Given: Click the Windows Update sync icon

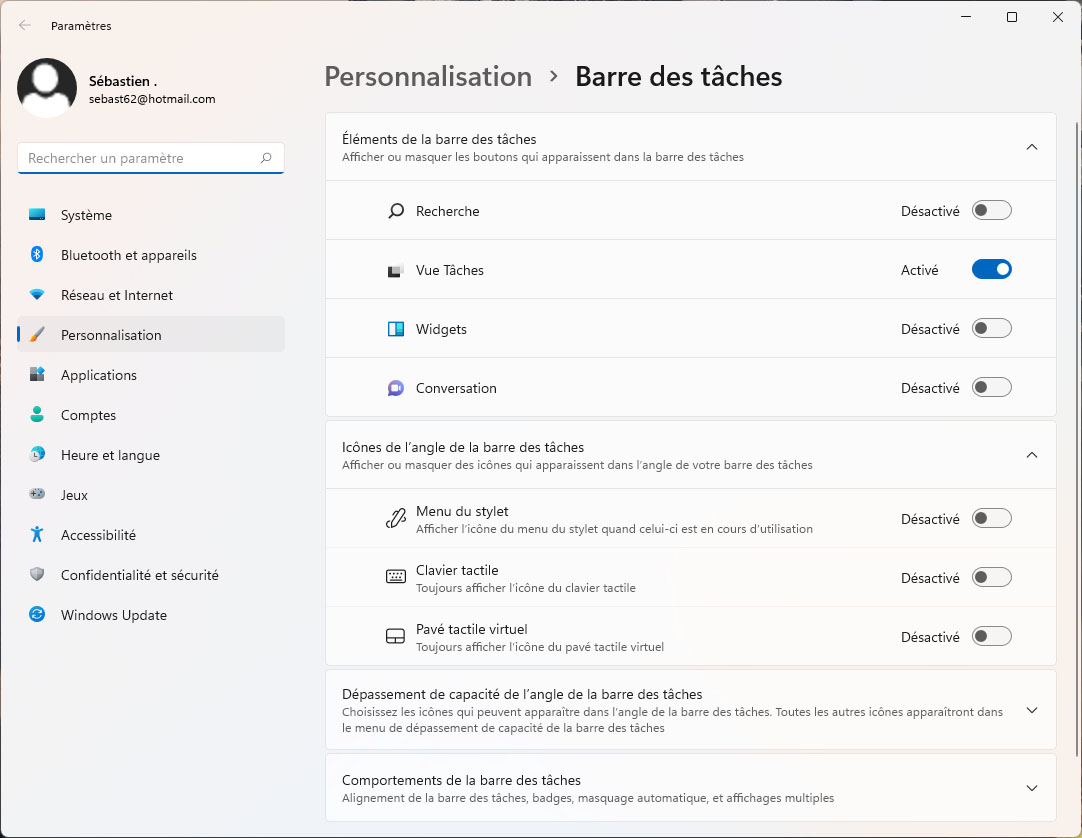Looking at the screenshot, I should click(37, 615).
